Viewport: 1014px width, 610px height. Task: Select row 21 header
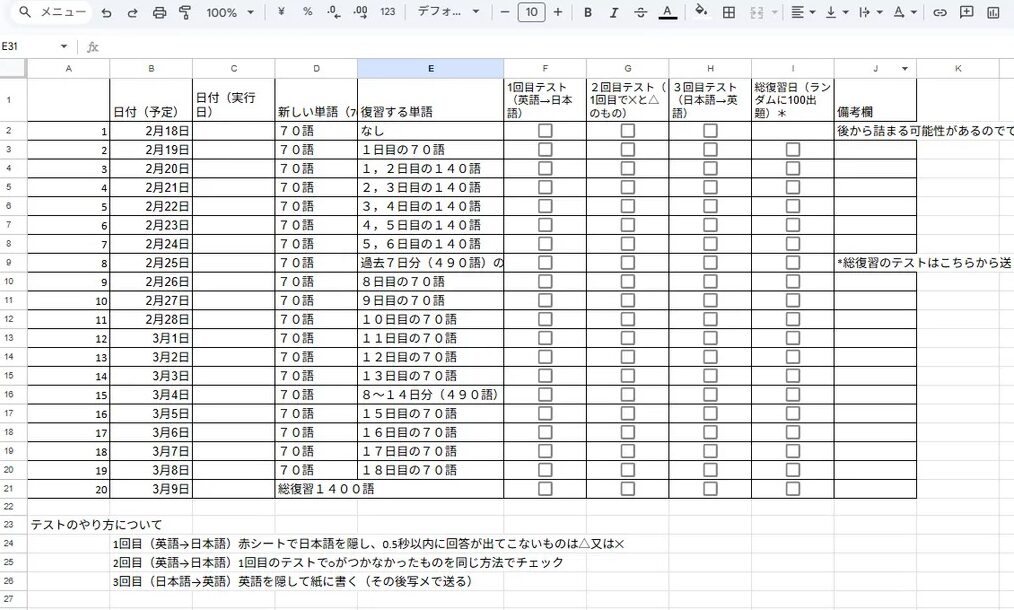pyautogui.click(x=13, y=489)
